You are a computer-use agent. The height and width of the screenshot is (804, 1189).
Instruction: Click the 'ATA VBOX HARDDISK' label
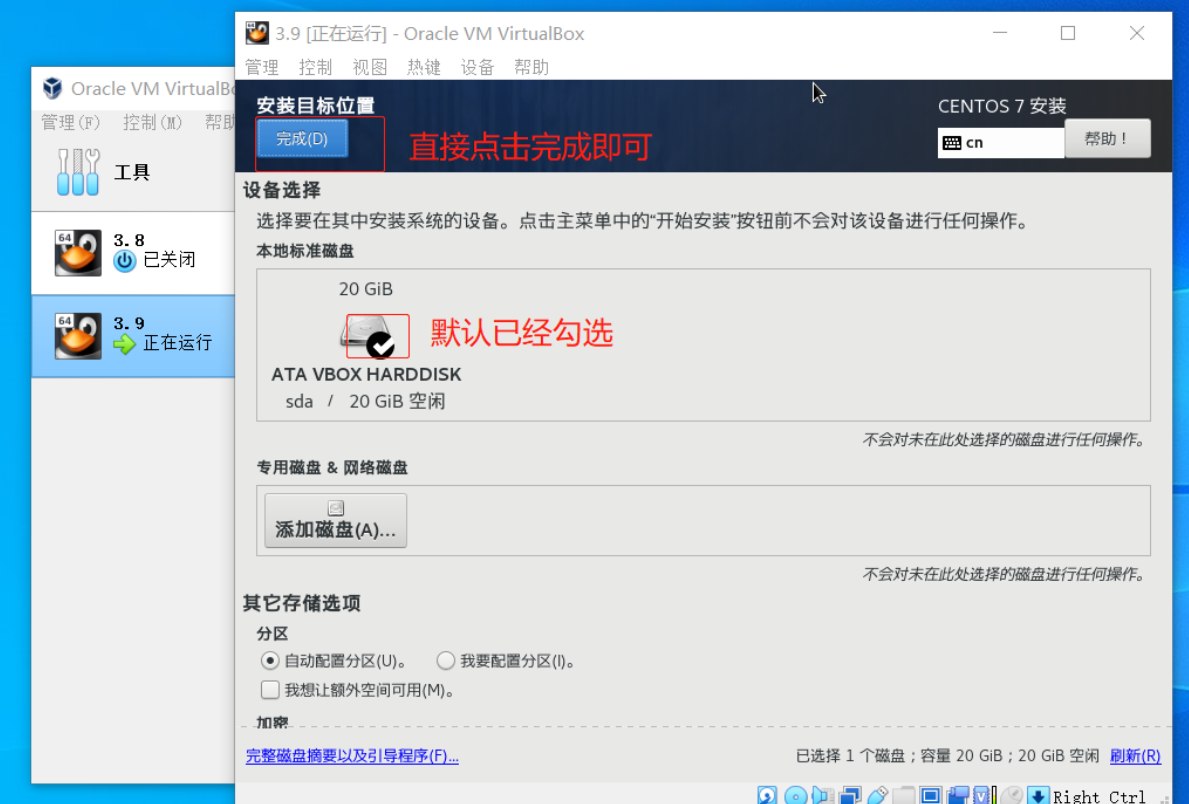(x=366, y=374)
